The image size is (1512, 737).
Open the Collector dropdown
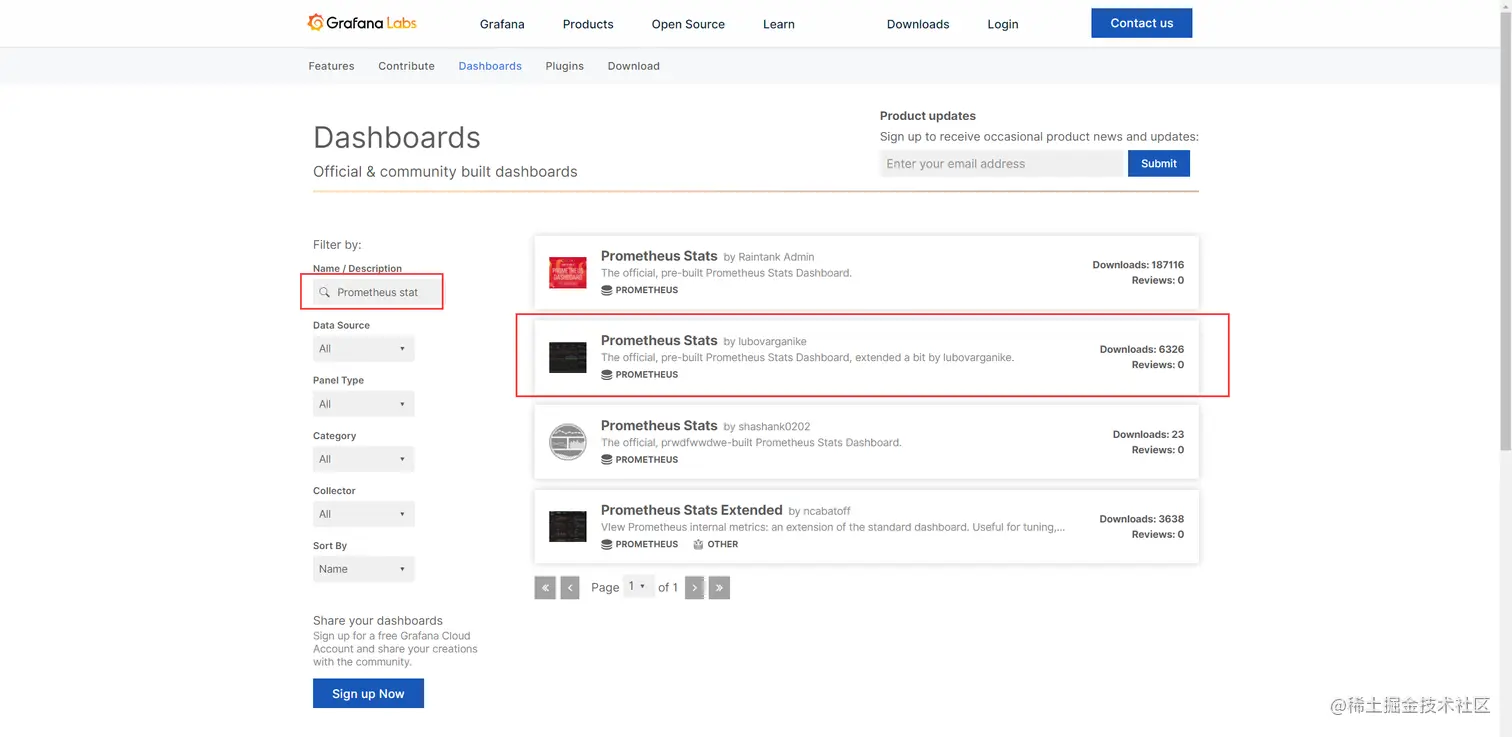pyautogui.click(x=363, y=514)
